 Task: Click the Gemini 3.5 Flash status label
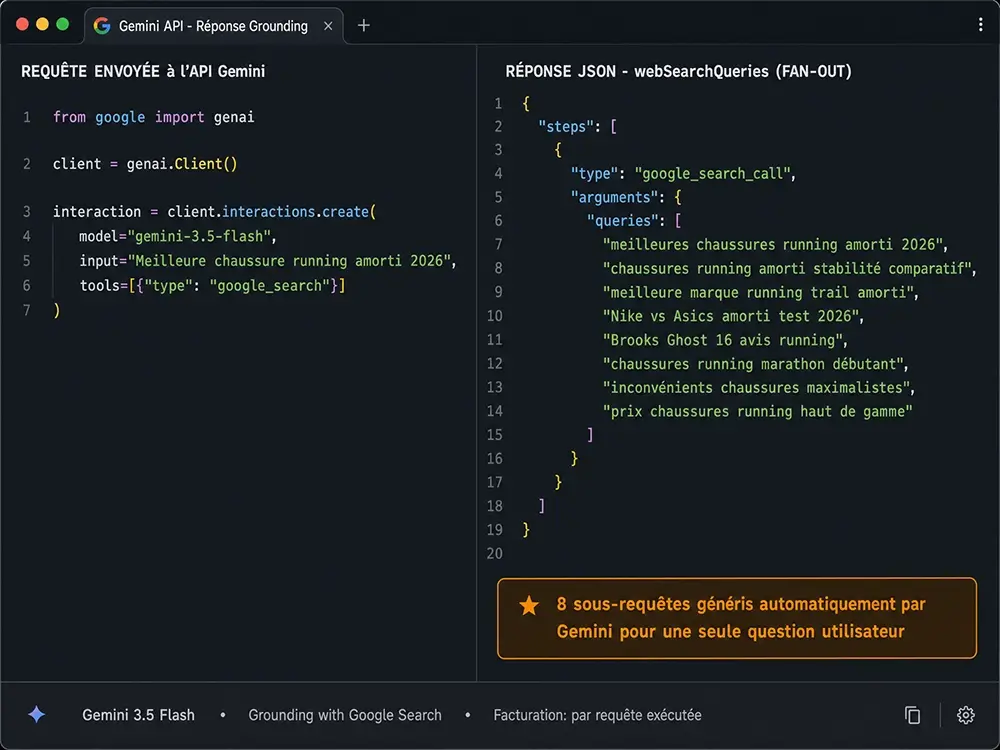coord(138,715)
